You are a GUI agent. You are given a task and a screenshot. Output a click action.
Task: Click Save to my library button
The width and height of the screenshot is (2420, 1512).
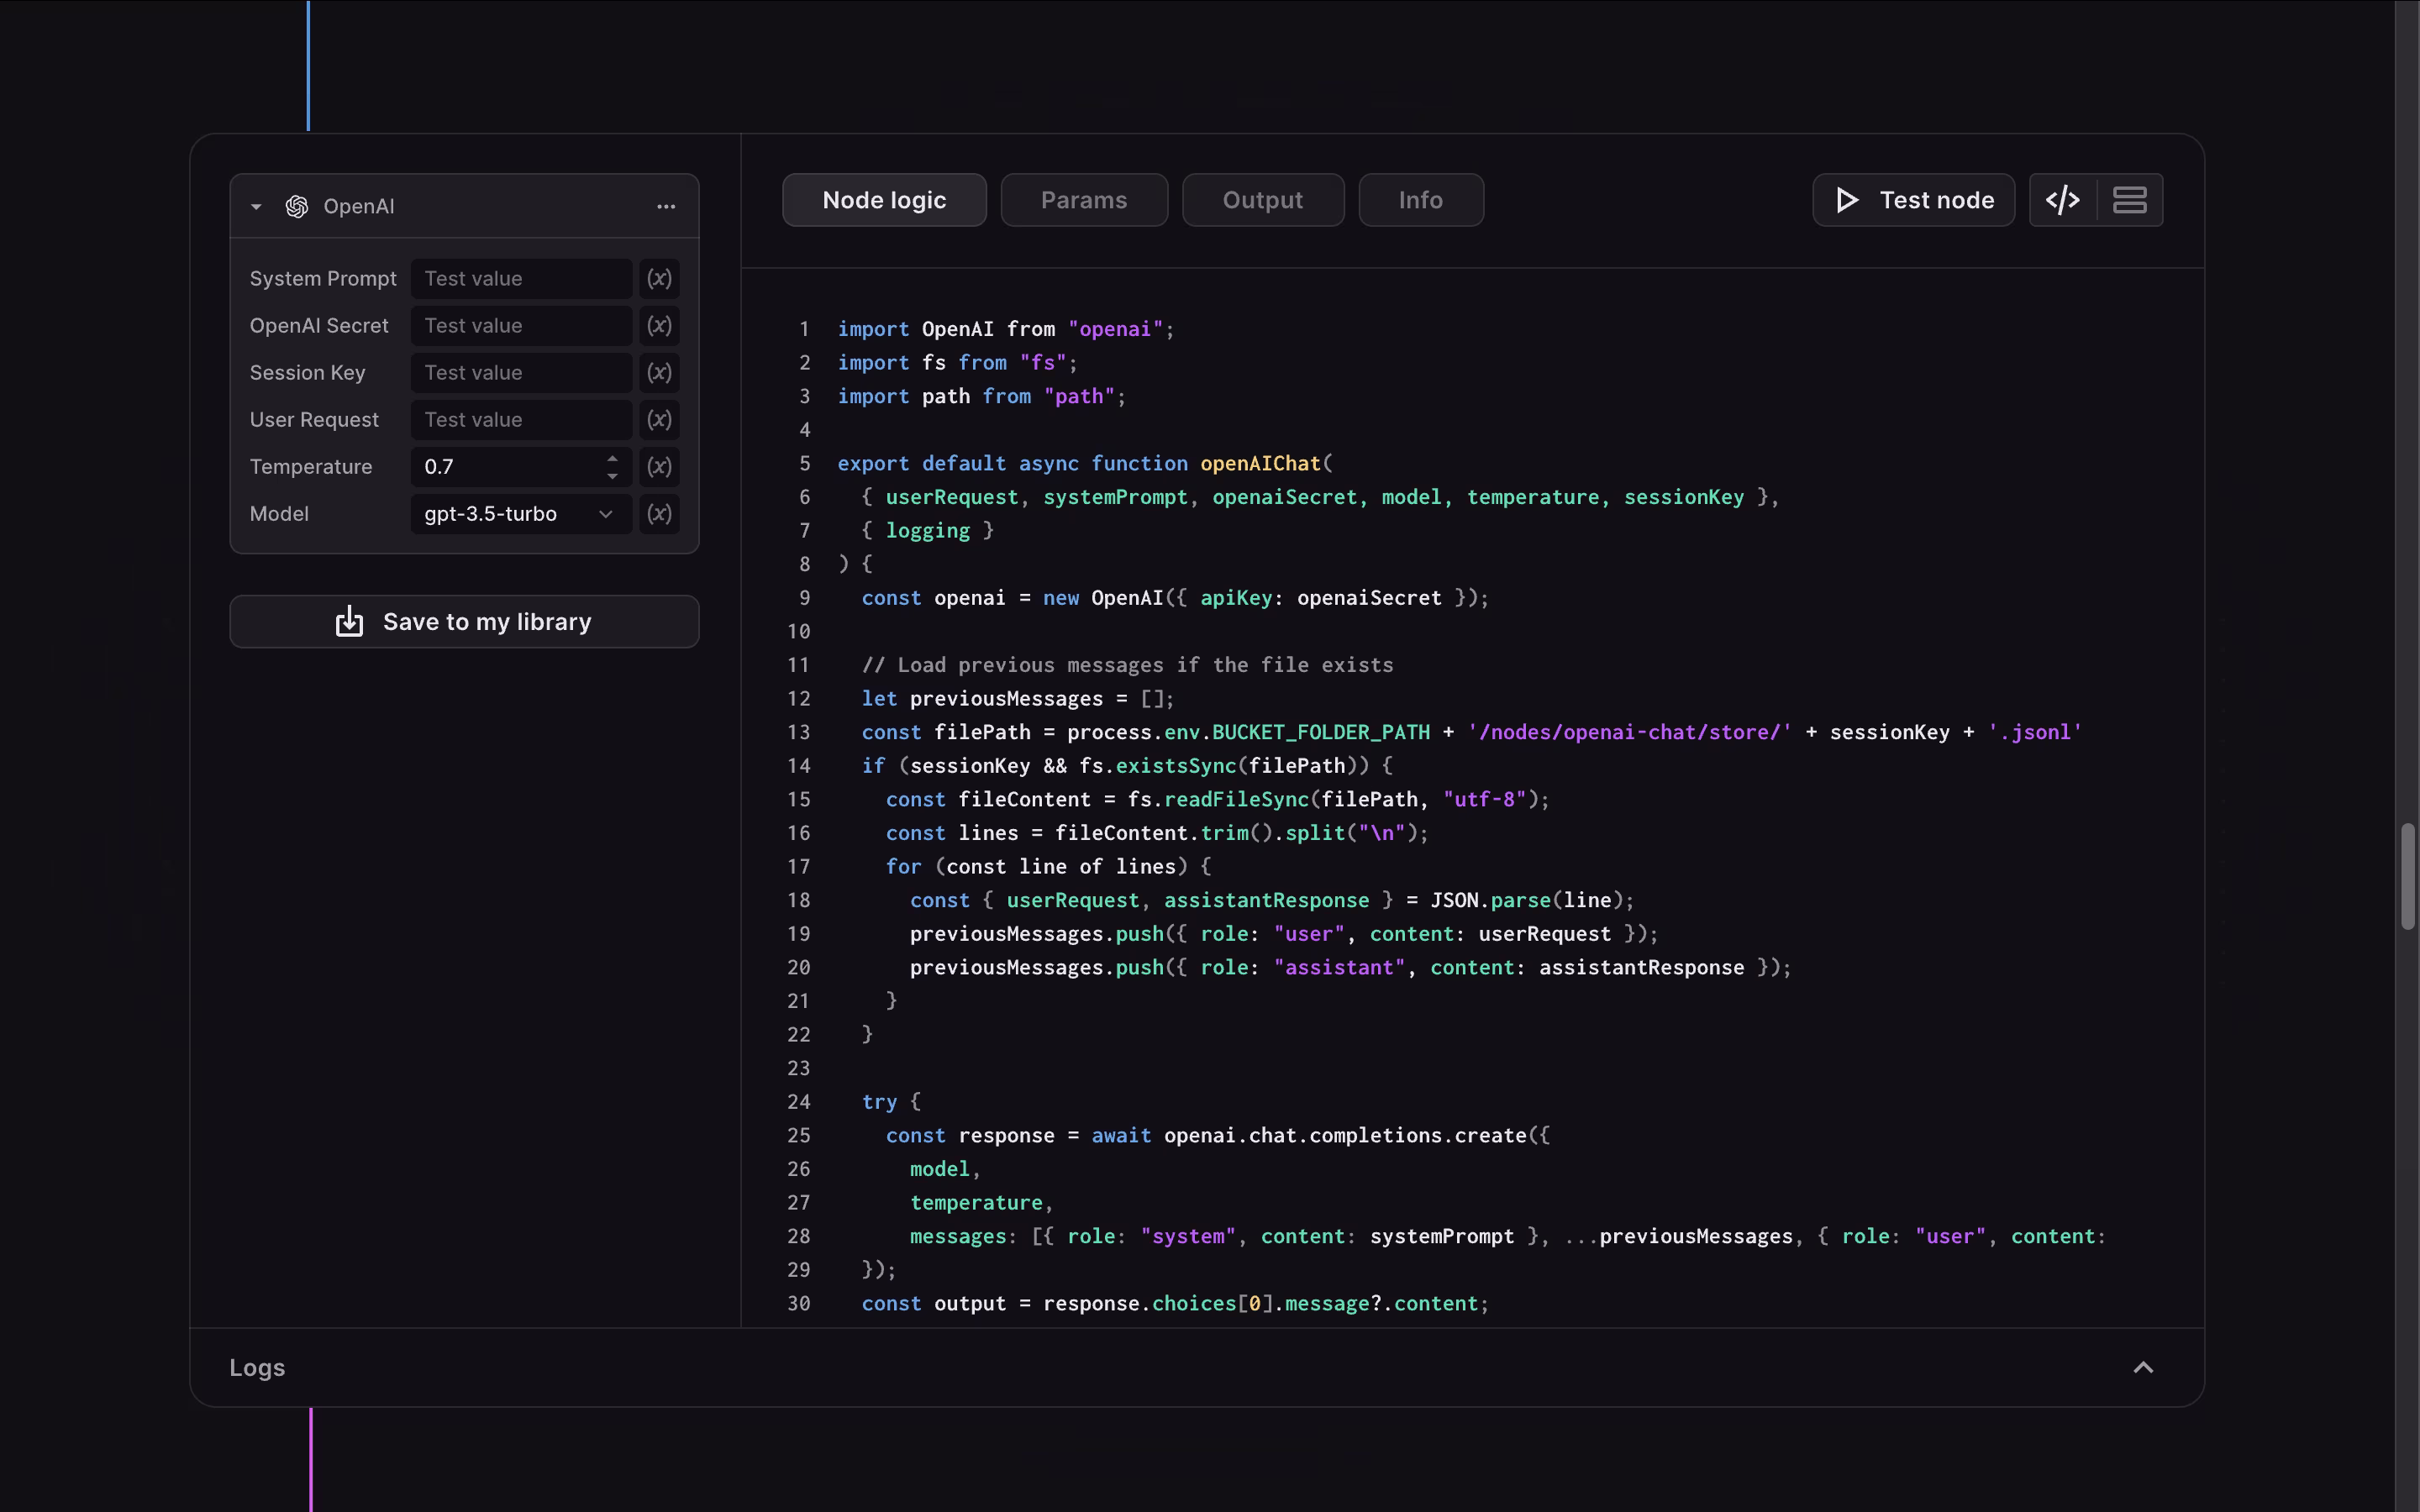tap(464, 622)
